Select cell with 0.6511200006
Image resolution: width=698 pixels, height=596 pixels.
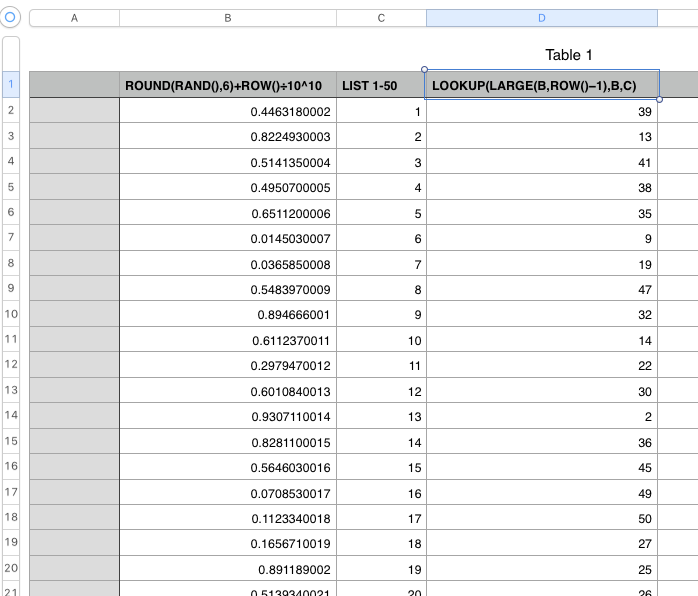228,212
